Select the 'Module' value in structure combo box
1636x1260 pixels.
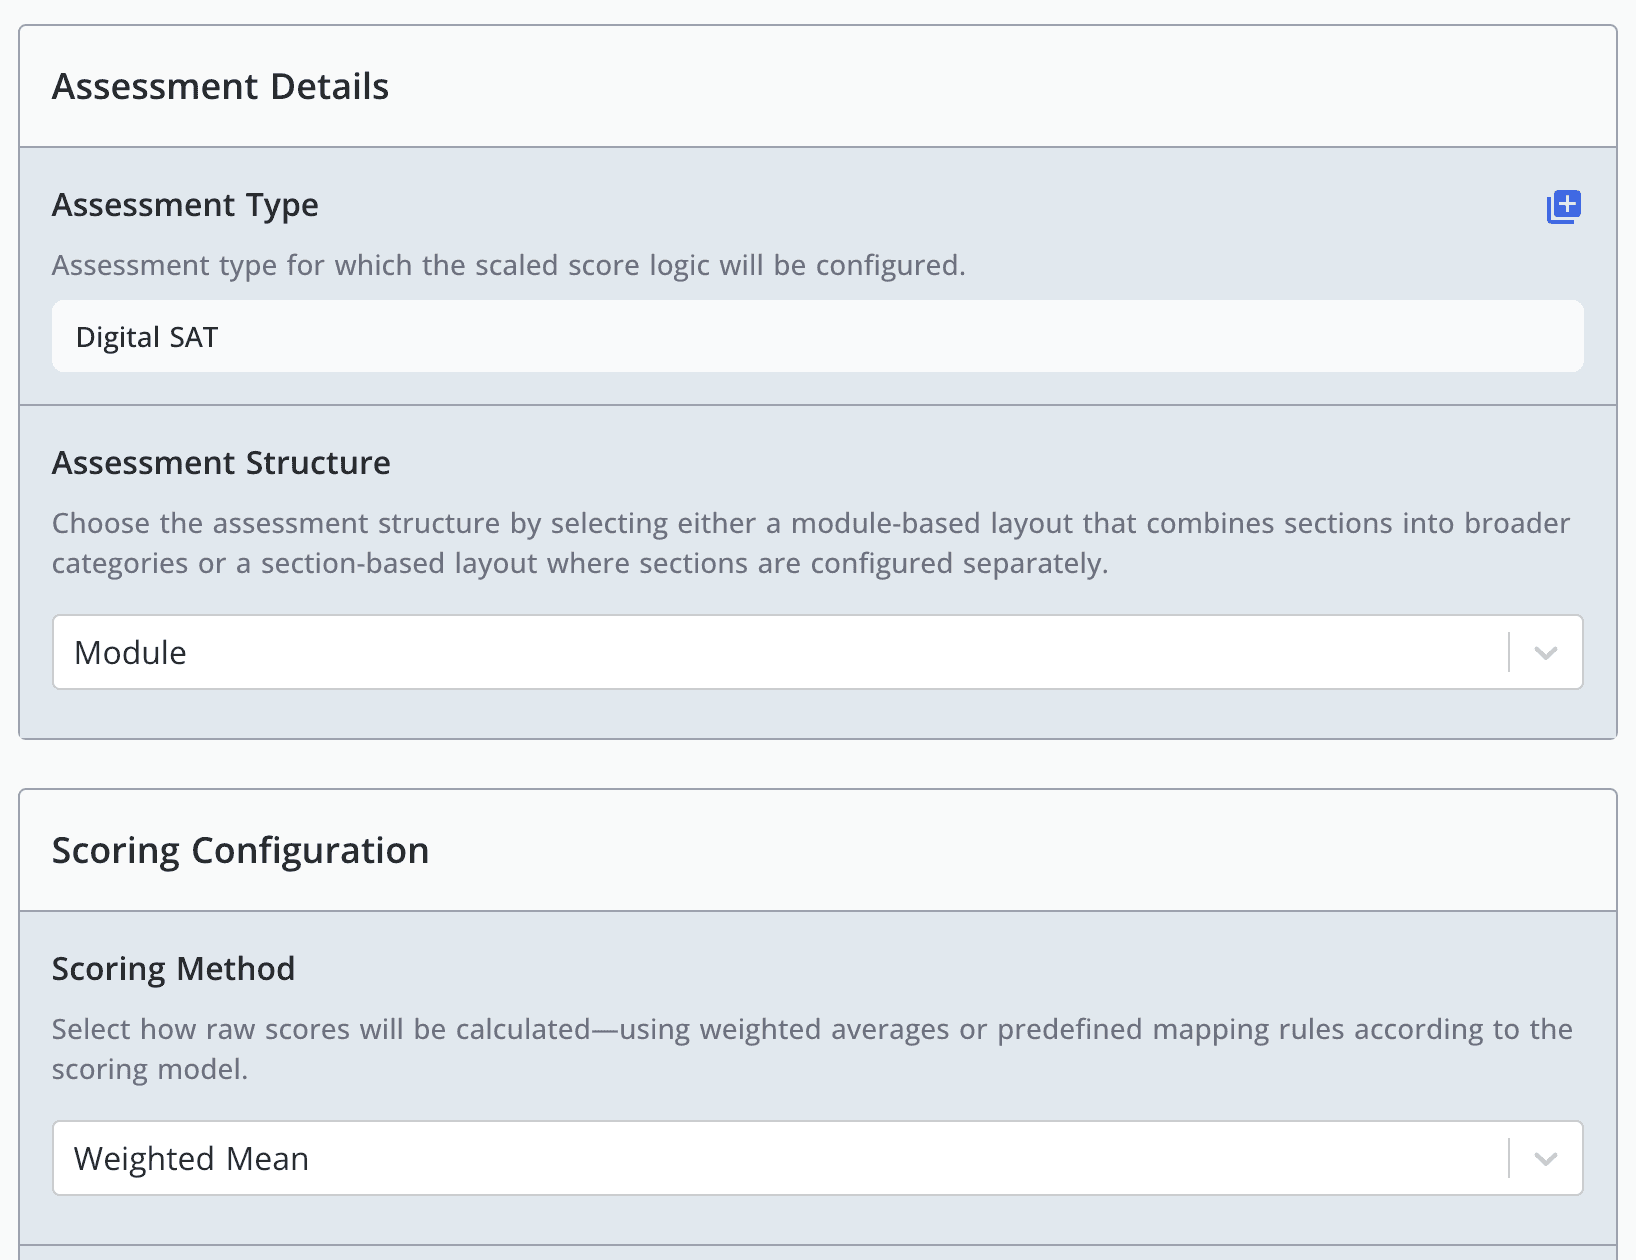(131, 653)
